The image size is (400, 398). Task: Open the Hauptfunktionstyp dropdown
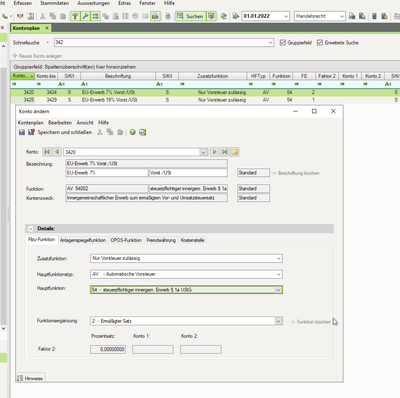(279, 274)
